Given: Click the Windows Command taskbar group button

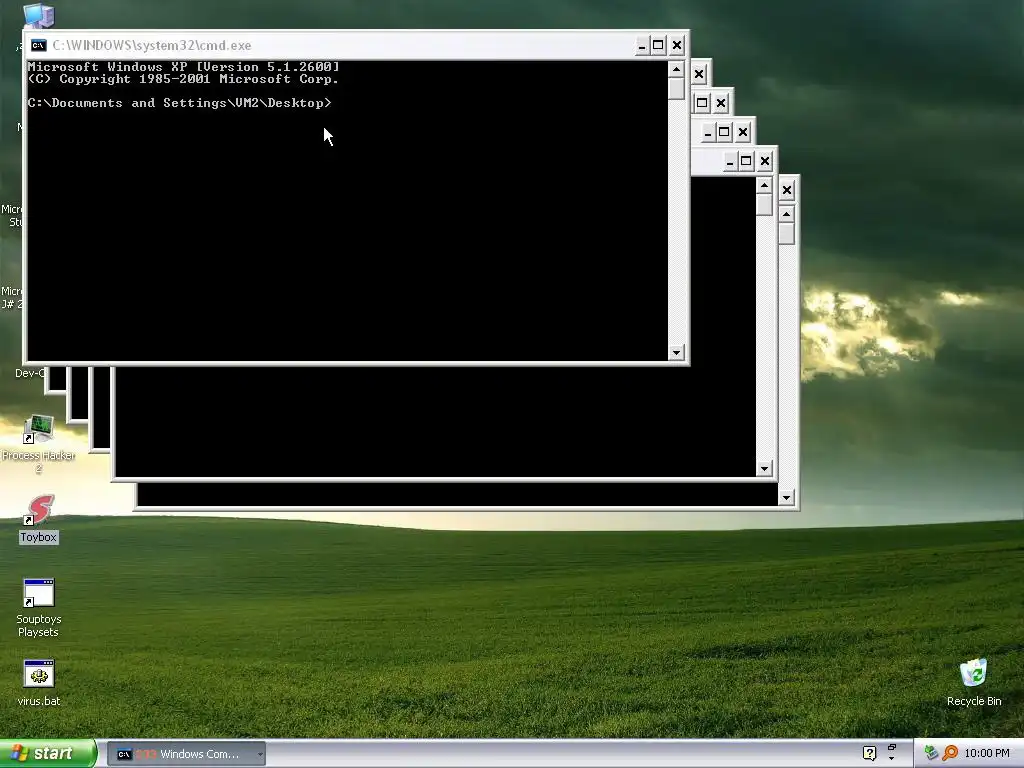Looking at the screenshot, I should (x=186, y=754).
